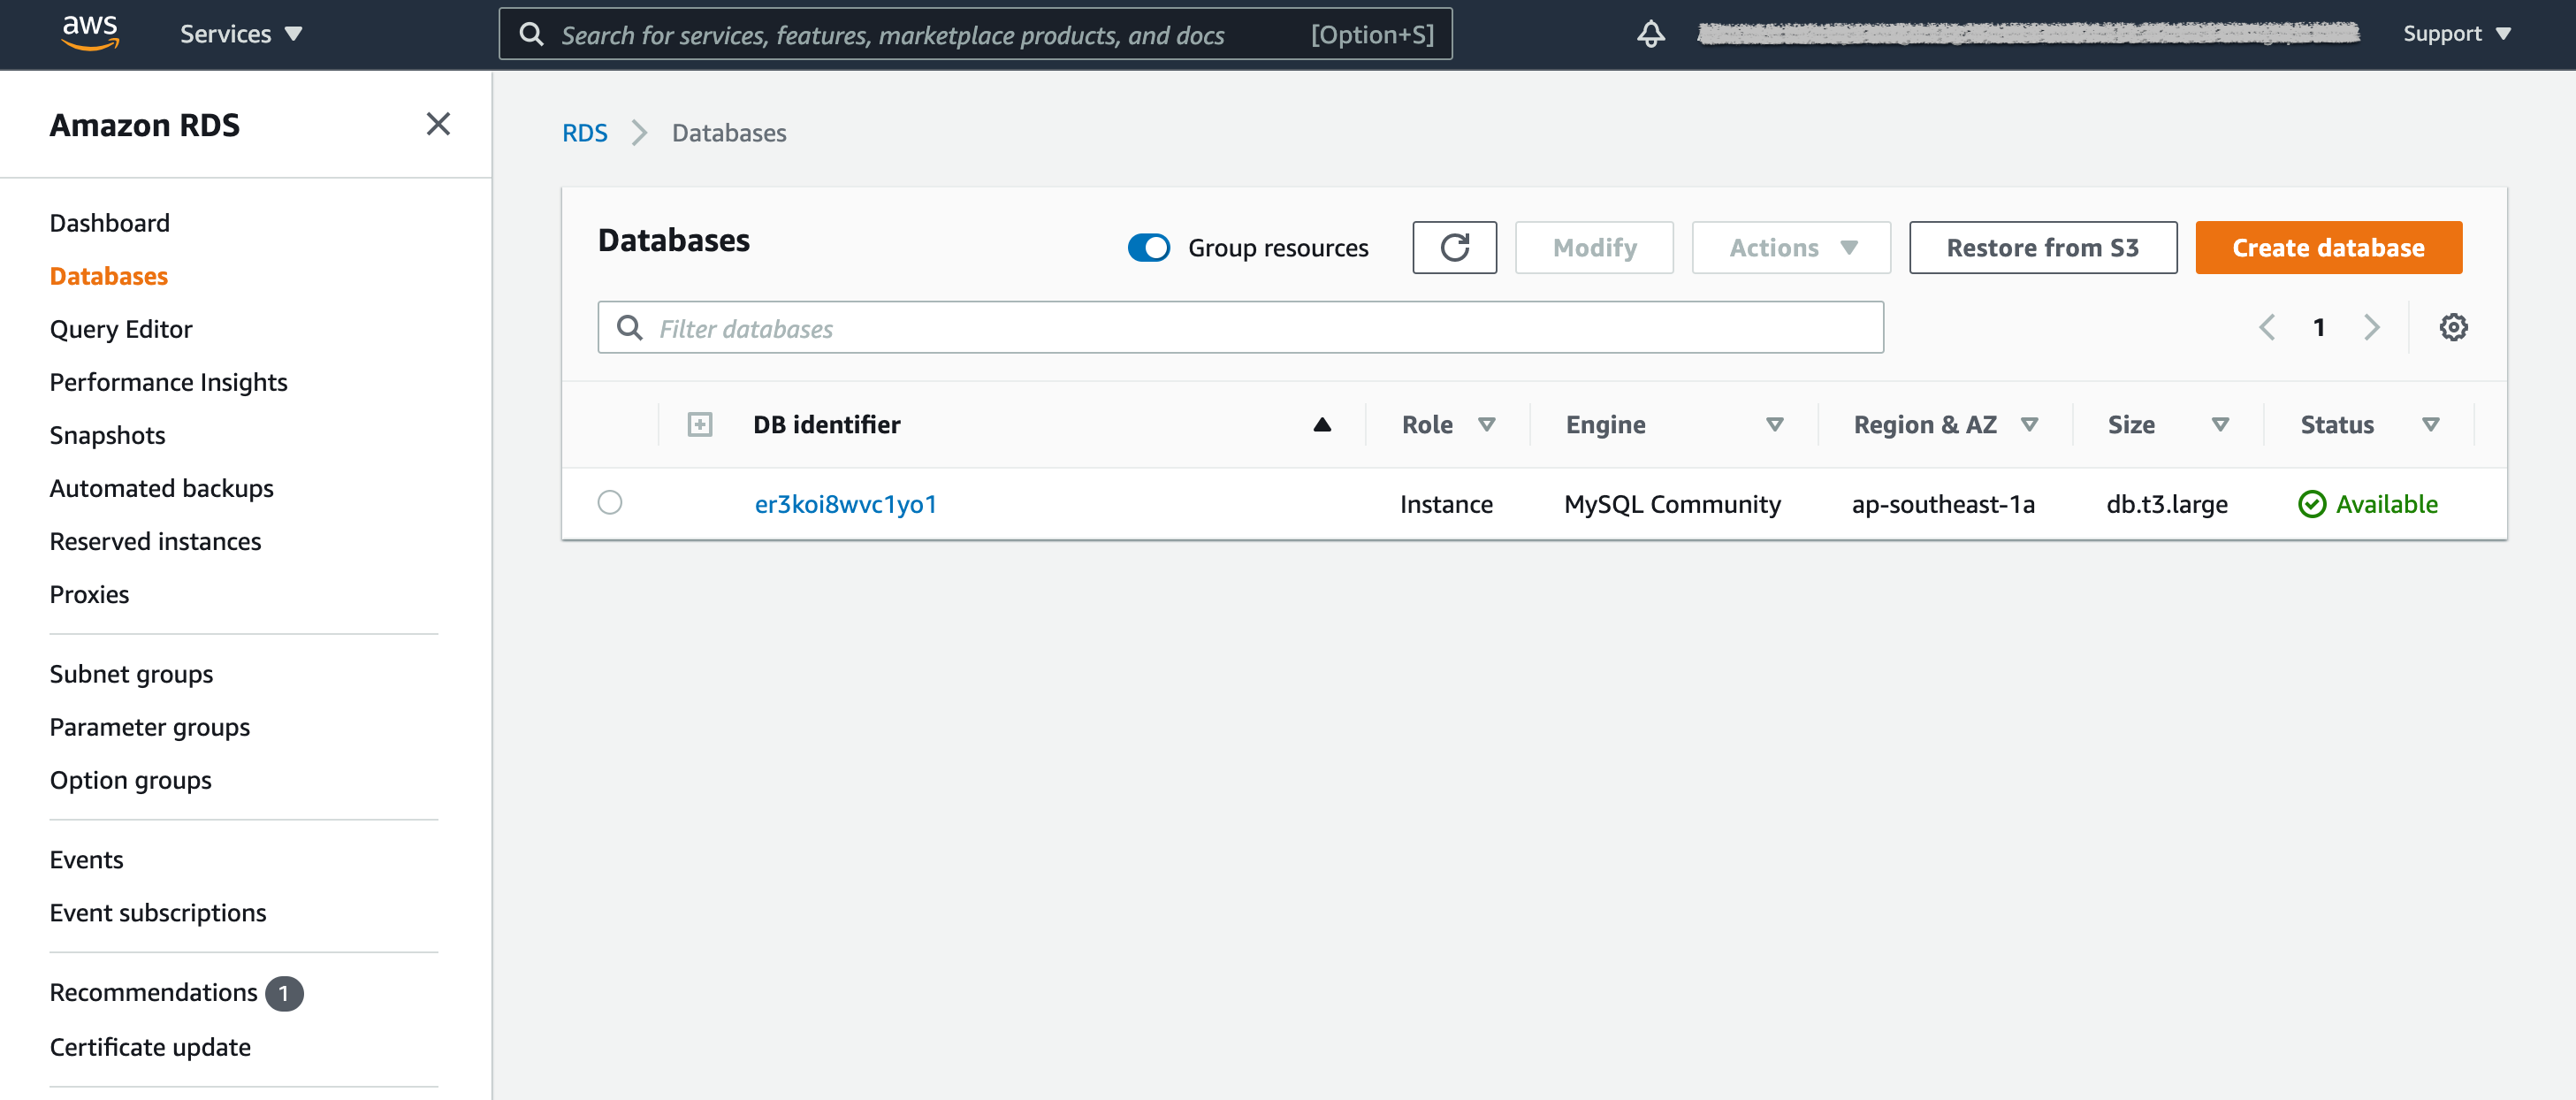Close the Amazon RDS sidebar panel
This screenshot has height=1100, width=2576.
[438, 124]
